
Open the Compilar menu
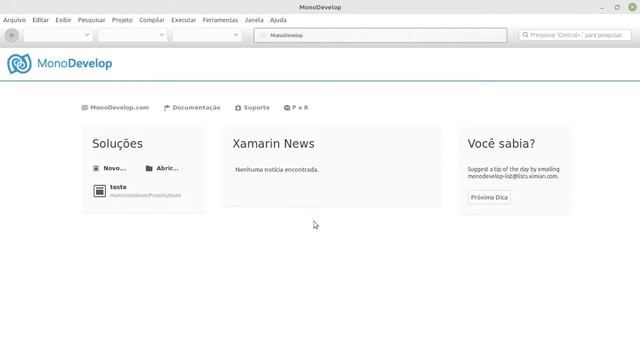click(152, 20)
